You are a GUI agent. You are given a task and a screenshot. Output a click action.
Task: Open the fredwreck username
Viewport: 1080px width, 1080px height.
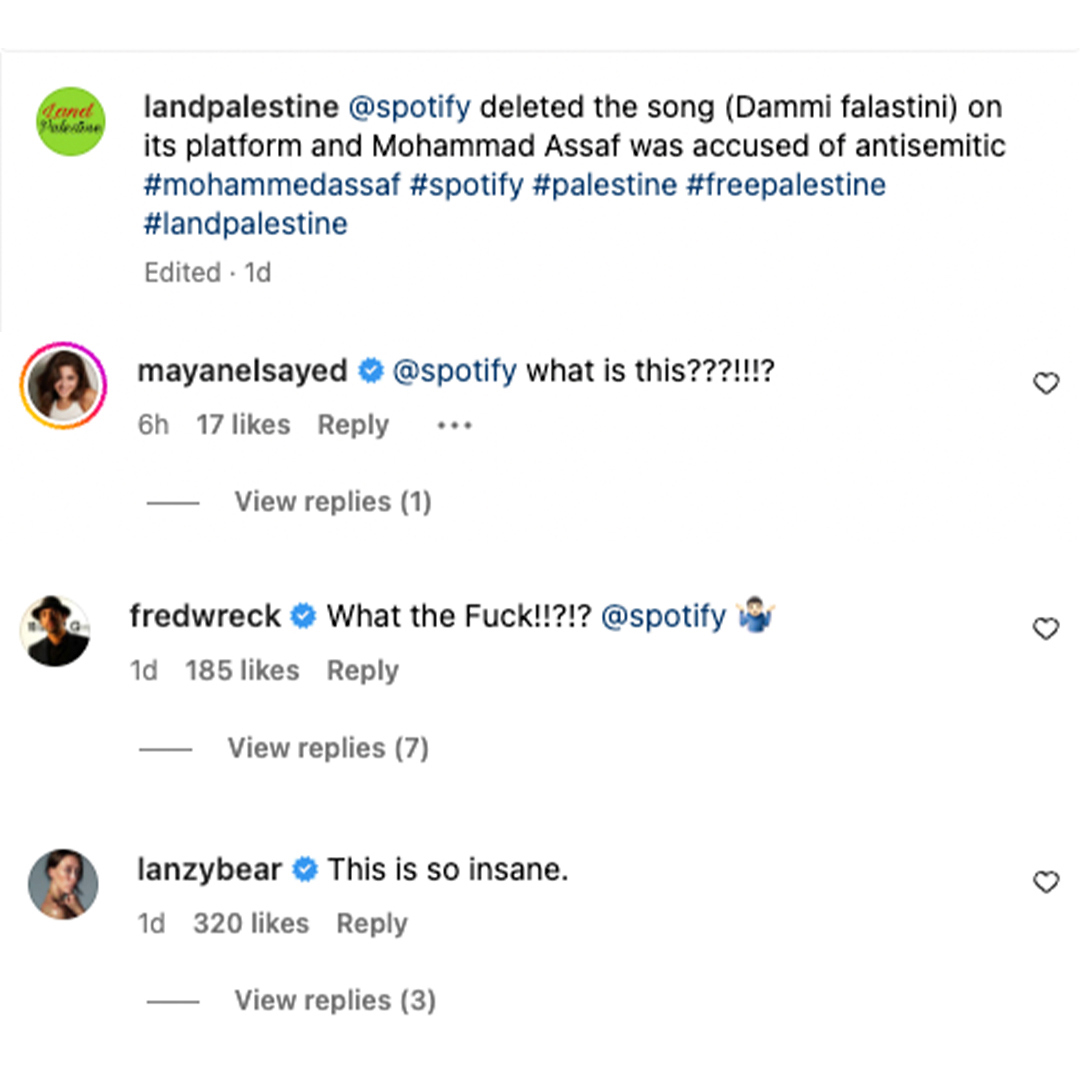tap(205, 616)
